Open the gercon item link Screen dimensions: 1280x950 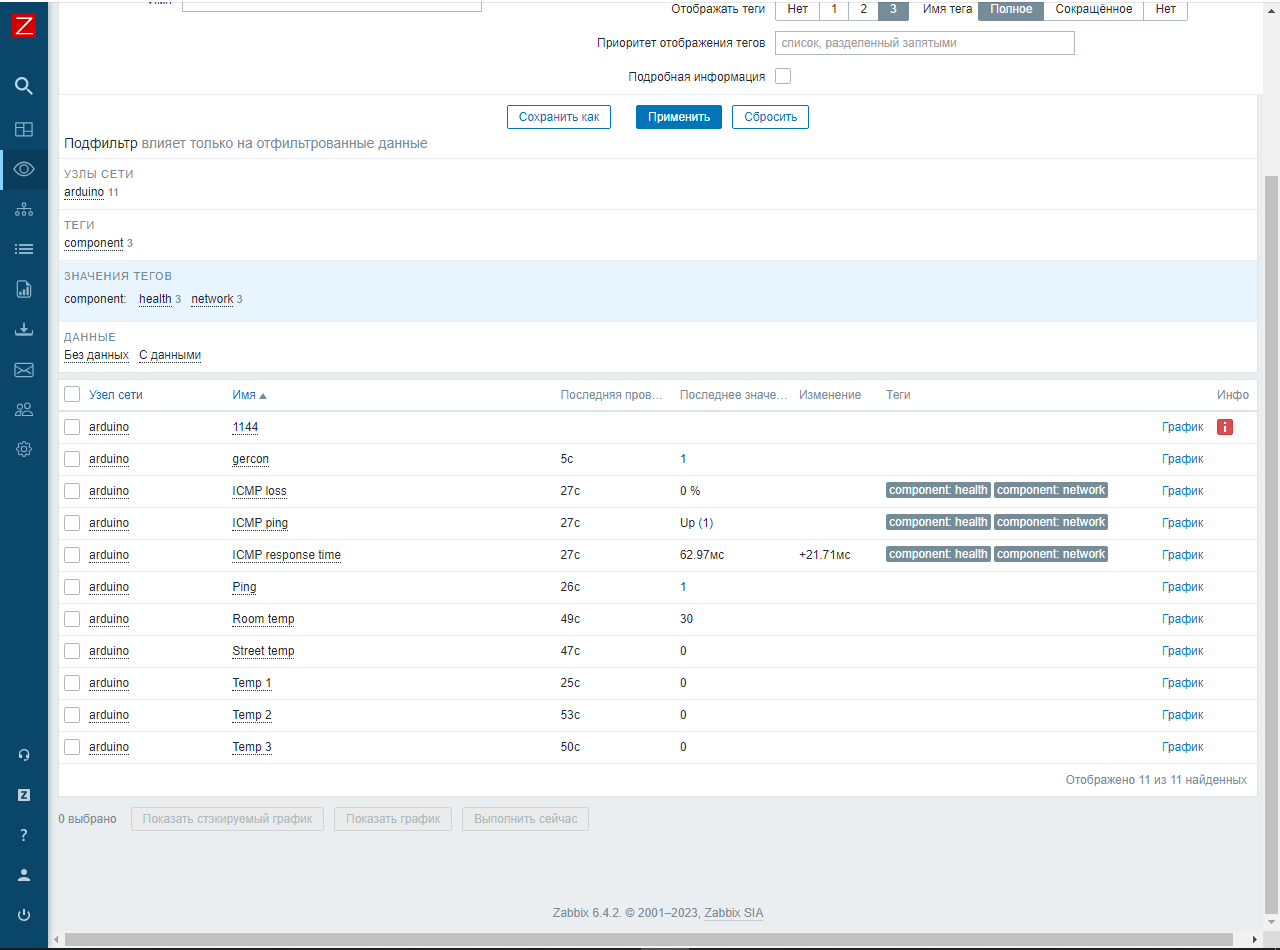pyautogui.click(x=250, y=458)
